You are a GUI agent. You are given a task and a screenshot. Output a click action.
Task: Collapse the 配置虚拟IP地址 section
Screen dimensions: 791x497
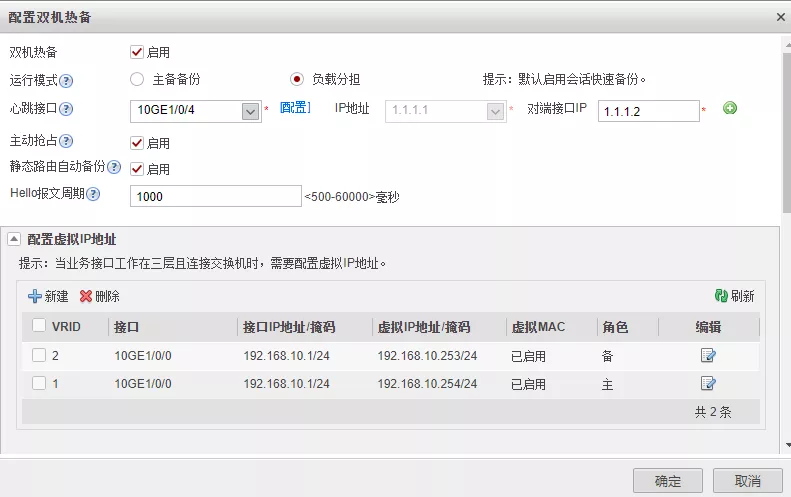[14, 239]
